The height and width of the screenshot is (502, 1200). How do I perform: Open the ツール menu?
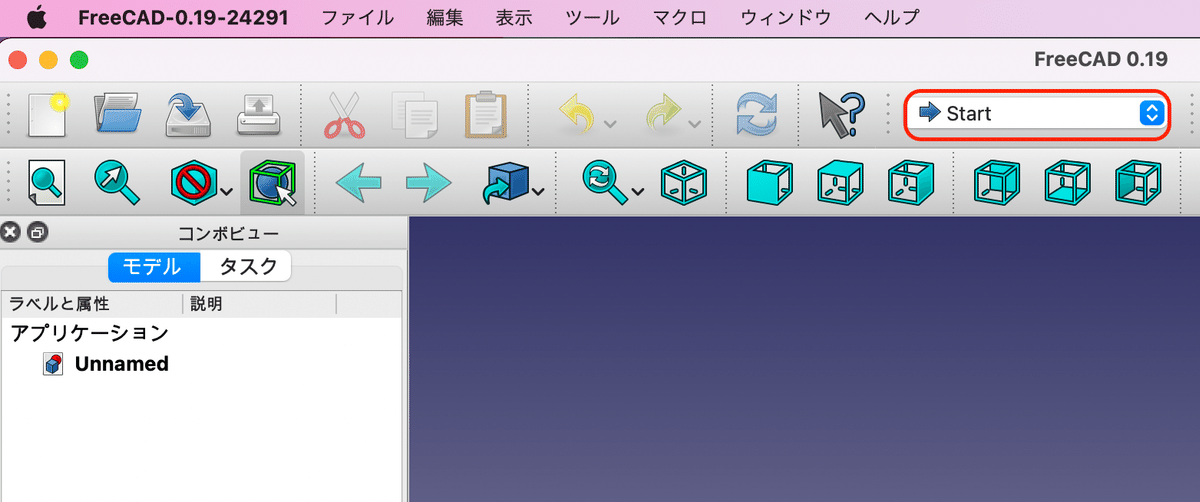tap(592, 17)
